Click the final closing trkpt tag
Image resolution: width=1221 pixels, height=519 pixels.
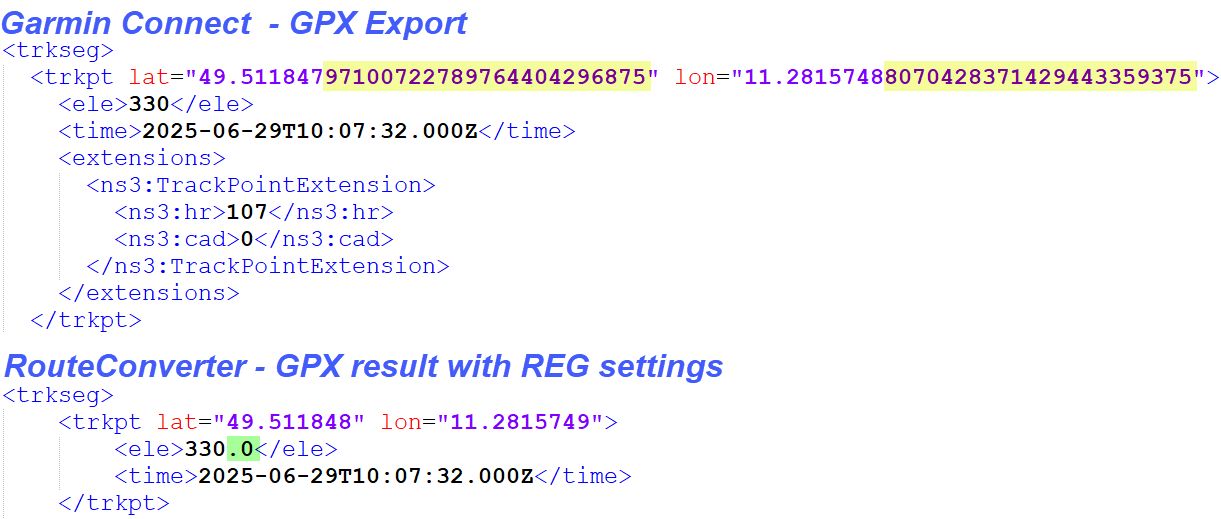114,503
